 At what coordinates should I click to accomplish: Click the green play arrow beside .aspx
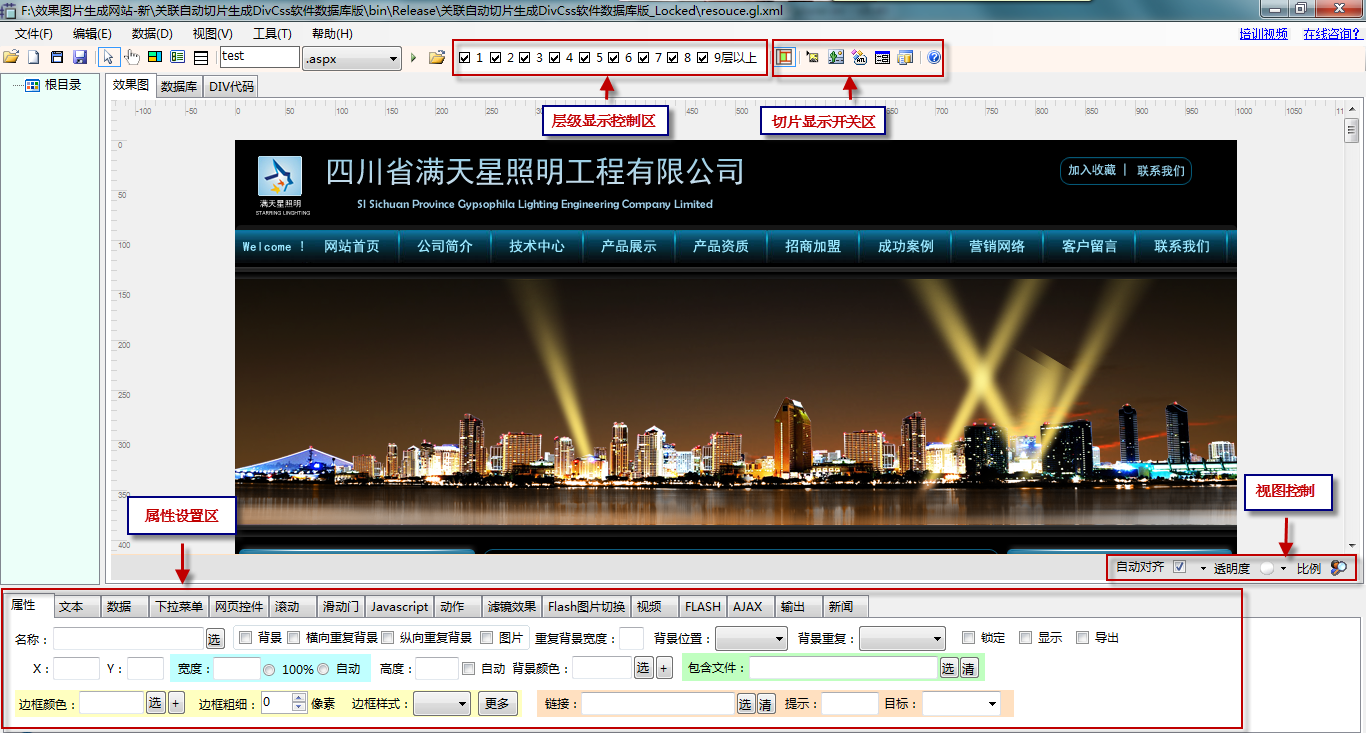pos(413,58)
